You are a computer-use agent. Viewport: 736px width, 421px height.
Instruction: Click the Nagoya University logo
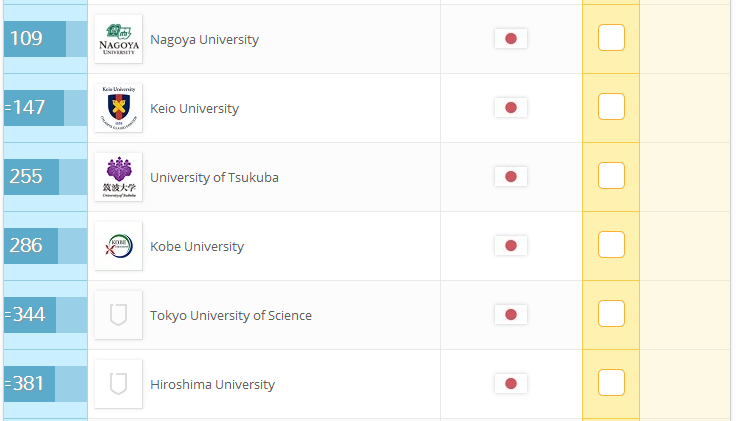tap(118, 39)
